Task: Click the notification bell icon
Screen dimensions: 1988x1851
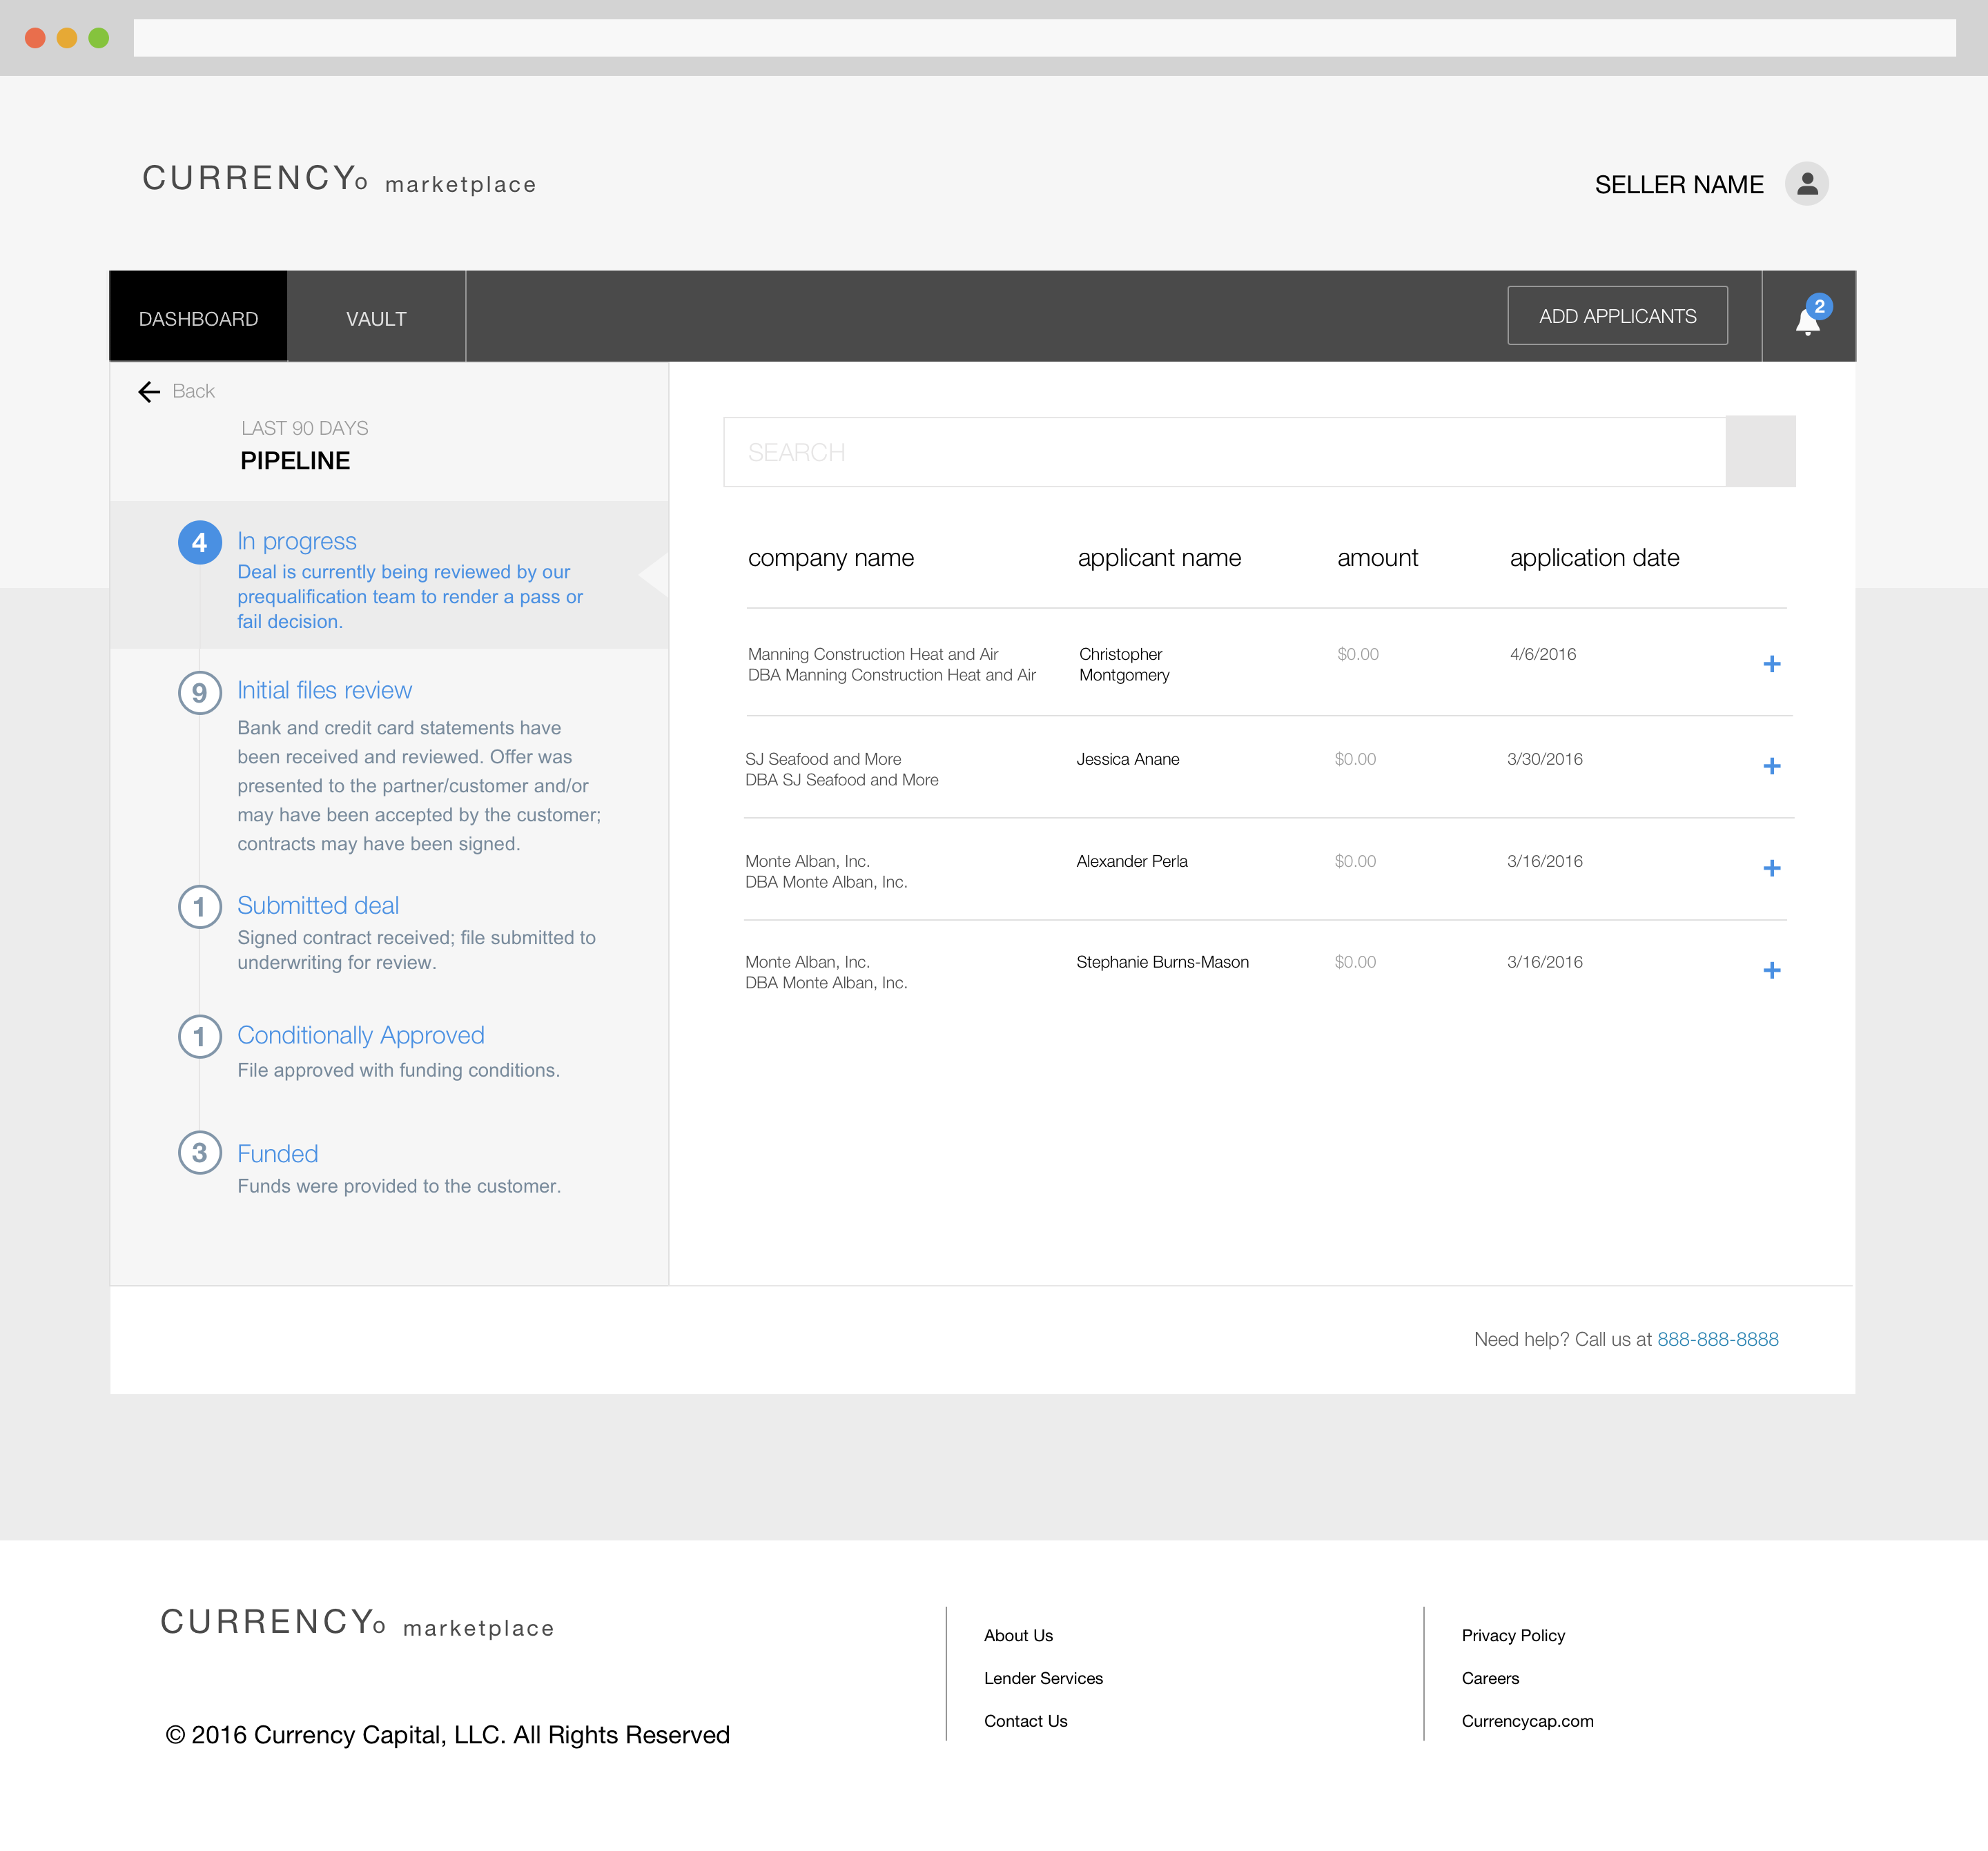Action: (1807, 319)
